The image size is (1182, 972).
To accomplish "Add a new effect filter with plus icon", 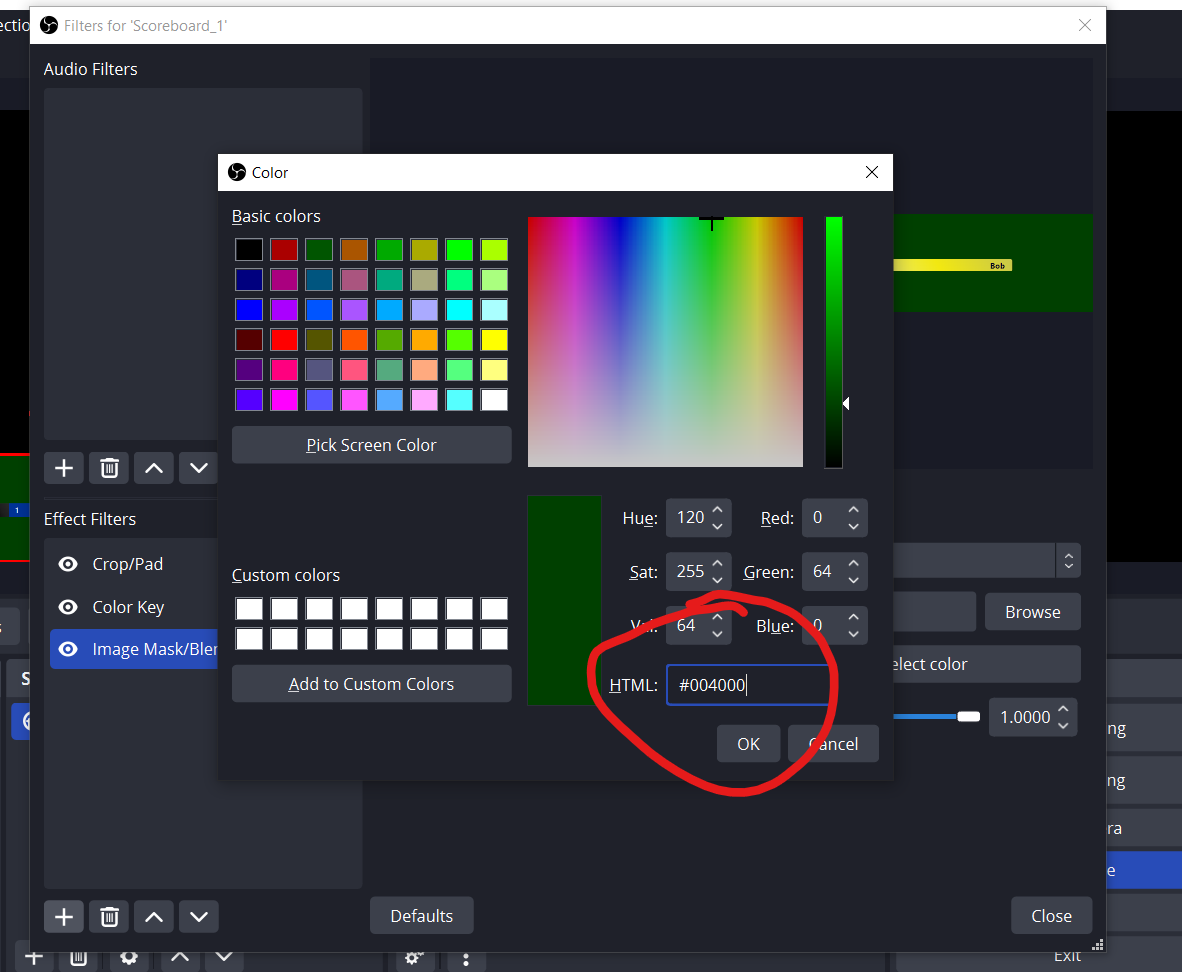I will tap(63, 916).
